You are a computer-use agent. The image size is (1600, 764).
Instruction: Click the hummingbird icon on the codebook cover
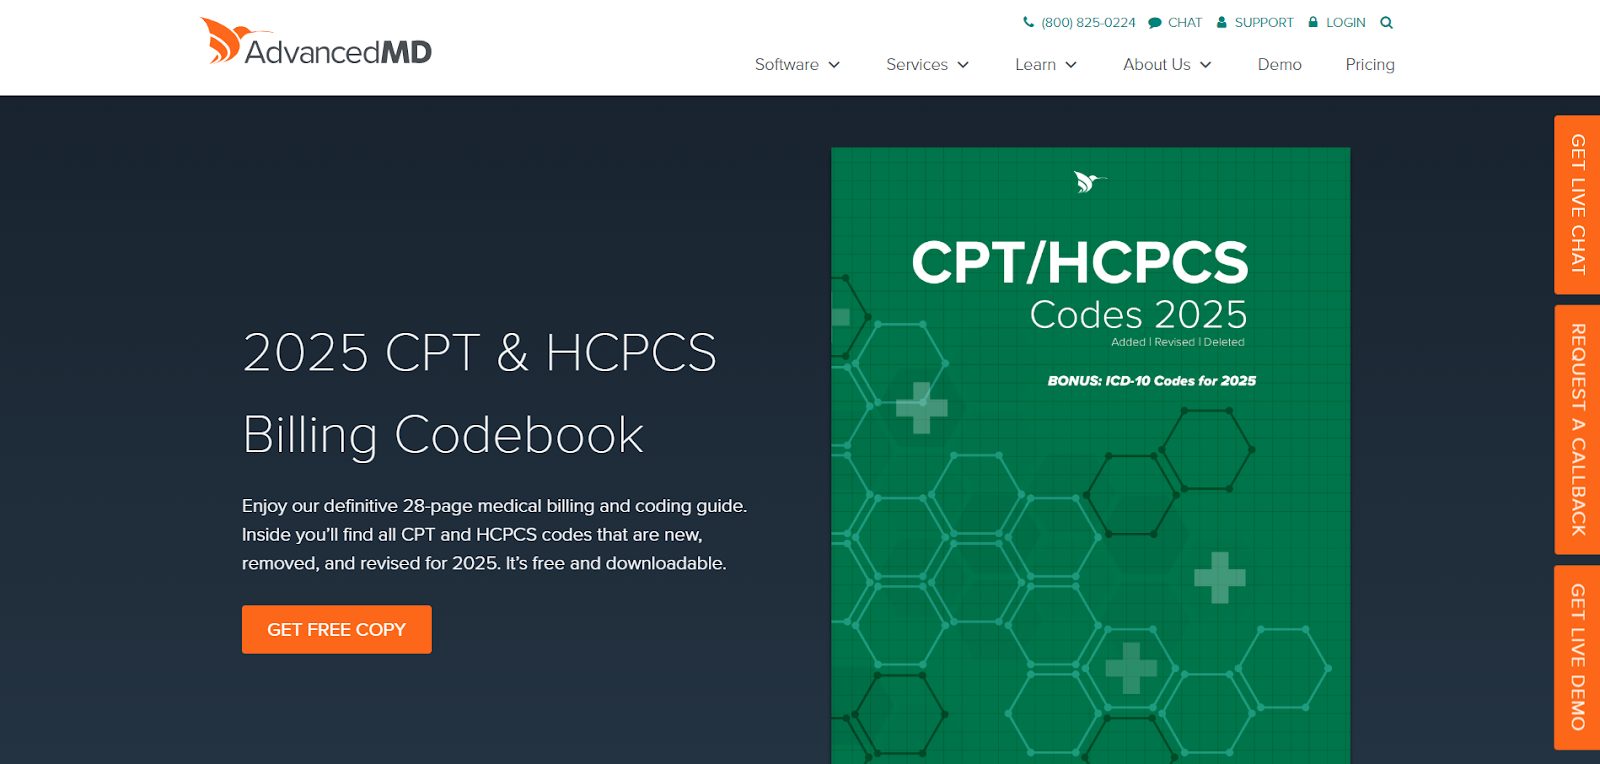tap(1090, 181)
